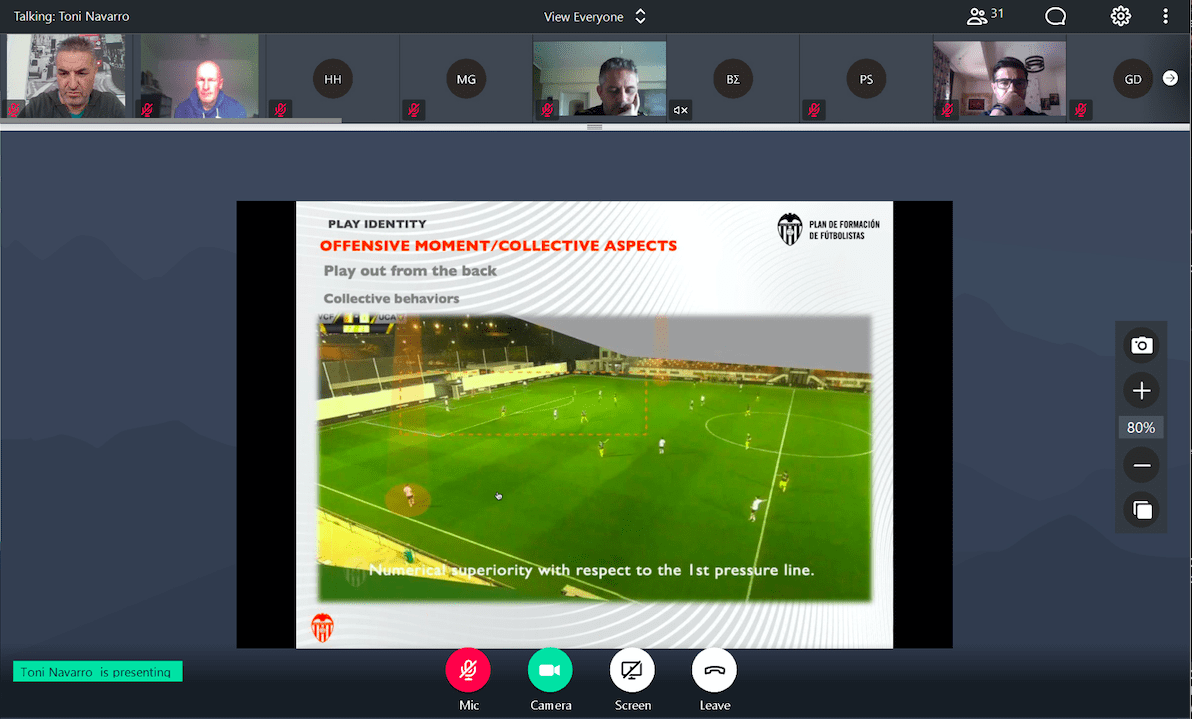Select the ΒΣ participant tile
The image size is (1192, 719).
[733, 79]
